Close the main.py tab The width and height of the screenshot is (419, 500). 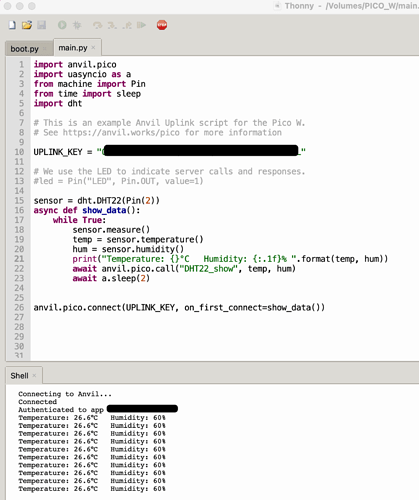point(93,48)
